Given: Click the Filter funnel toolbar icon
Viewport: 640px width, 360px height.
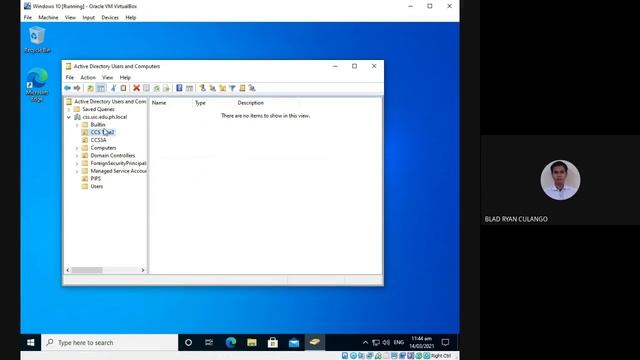Looking at the screenshot, I should coord(232,88).
